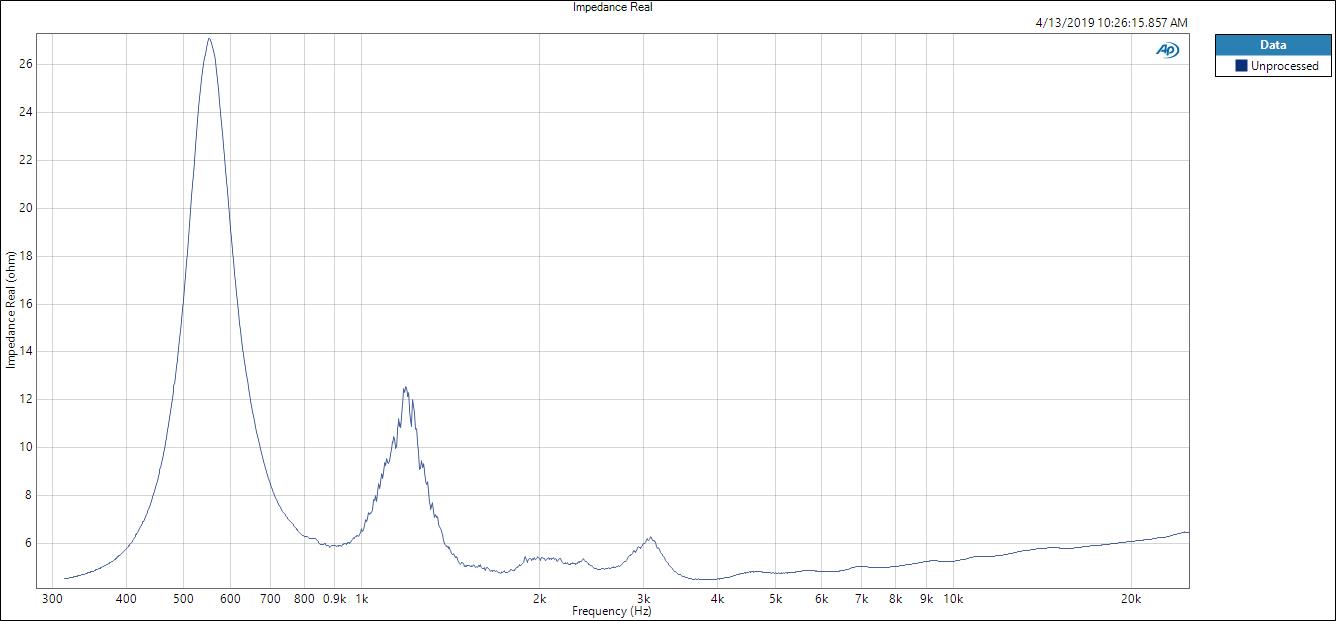Click the 18 tick on Y axis
This screenshot has height=621, width=1336.
tap(27, 256)
